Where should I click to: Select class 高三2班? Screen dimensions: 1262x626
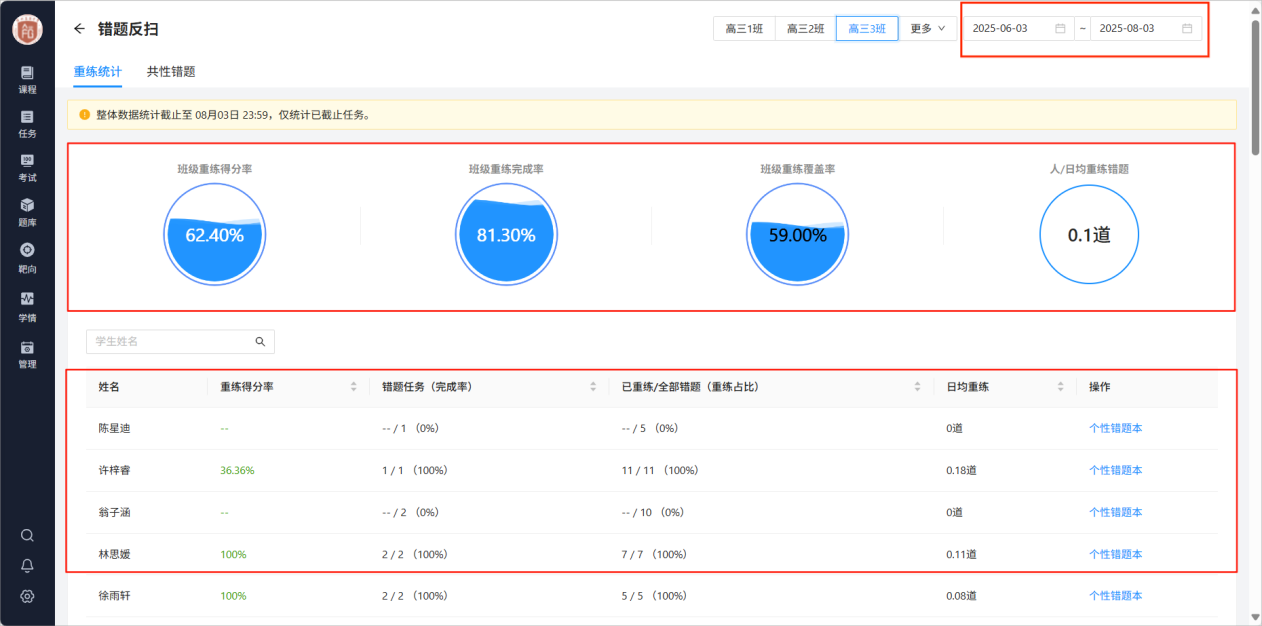pyautogui.click(x=805, y=29)
